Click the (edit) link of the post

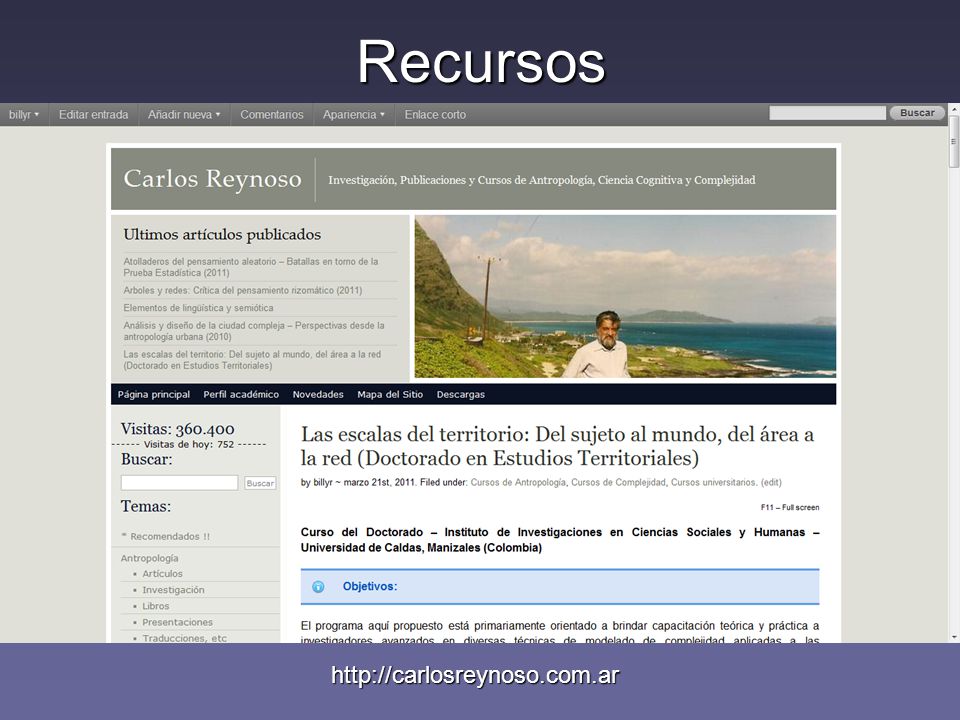point(771,482)
